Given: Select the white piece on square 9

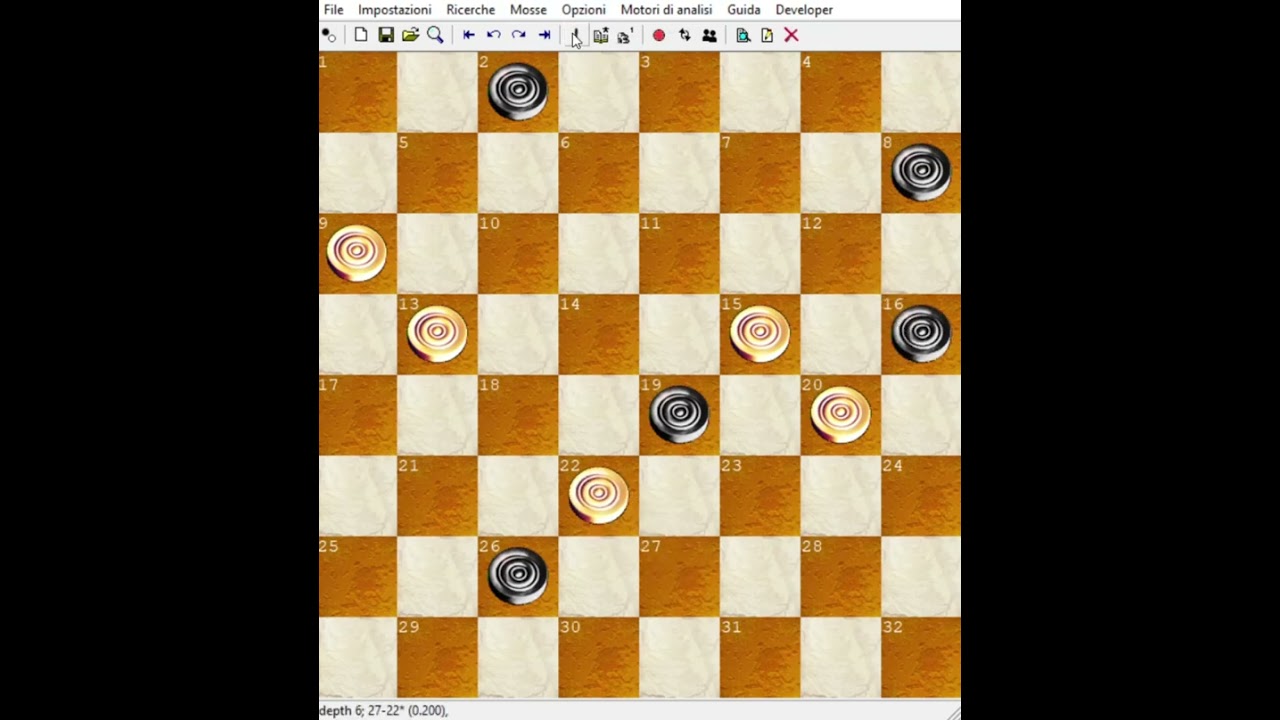Looking at the screenshot, I should click(357, 253).
